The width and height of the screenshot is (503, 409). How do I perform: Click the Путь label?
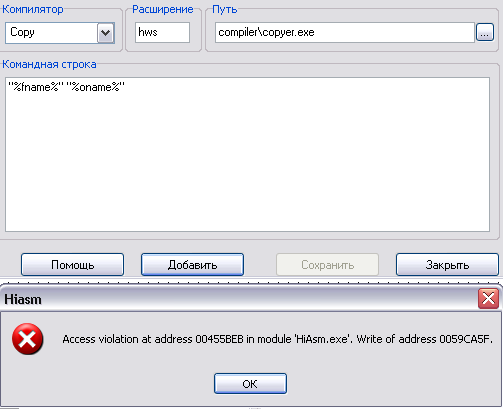pyautogui.click(x=225, y=9)
